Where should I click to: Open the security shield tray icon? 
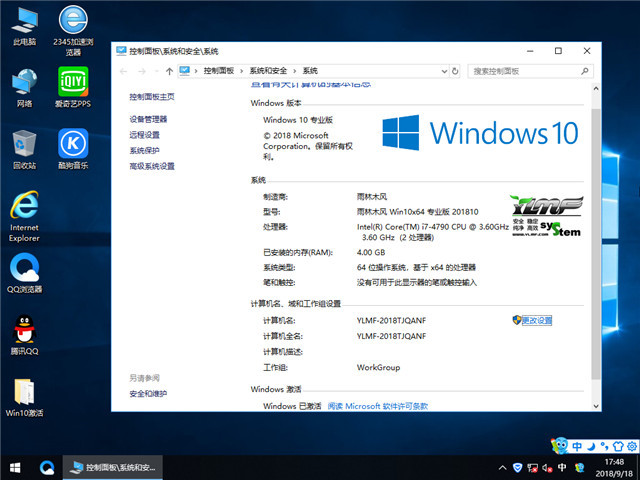518,468
